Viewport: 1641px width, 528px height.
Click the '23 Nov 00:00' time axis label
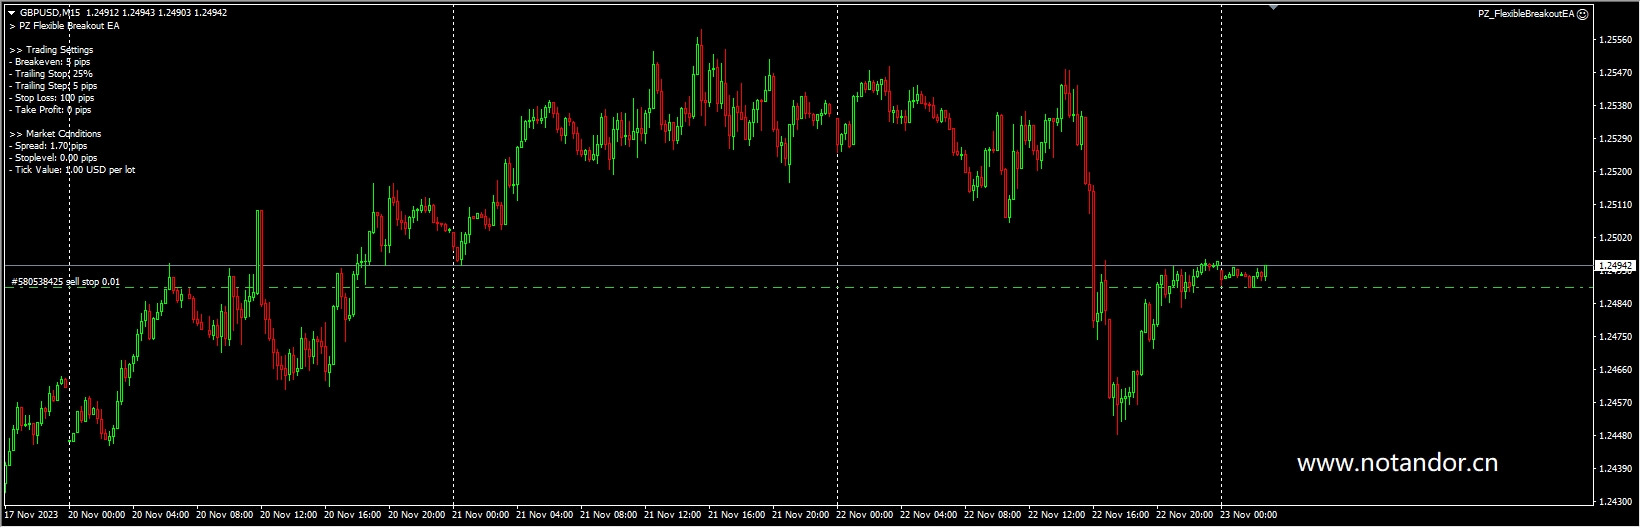click(x=1249, y=516)
